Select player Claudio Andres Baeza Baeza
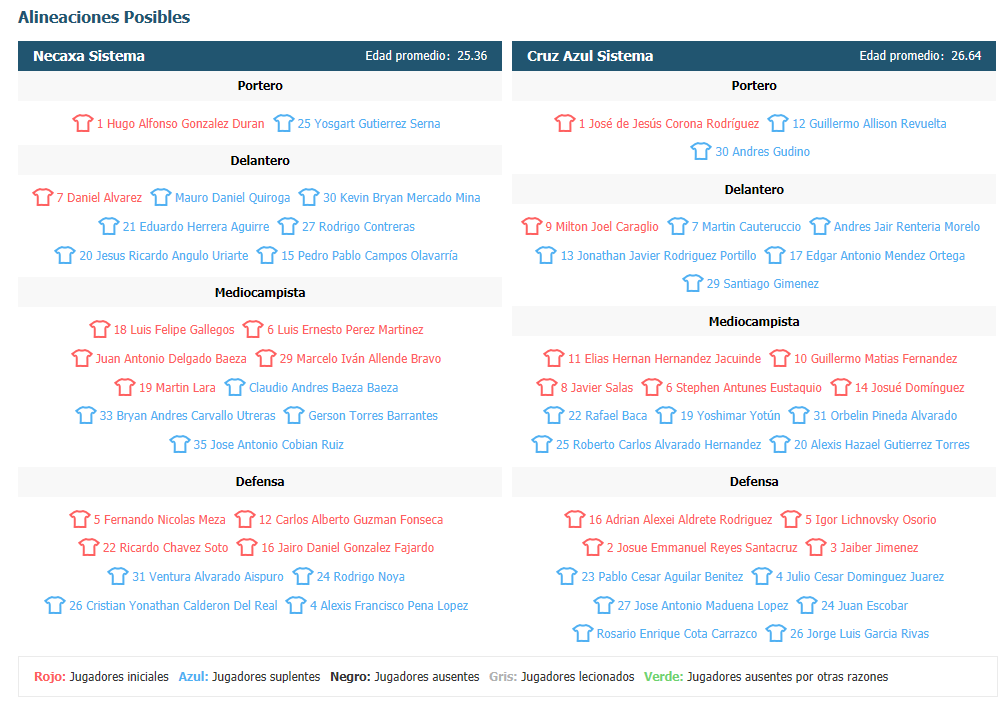 click(323, 387)
